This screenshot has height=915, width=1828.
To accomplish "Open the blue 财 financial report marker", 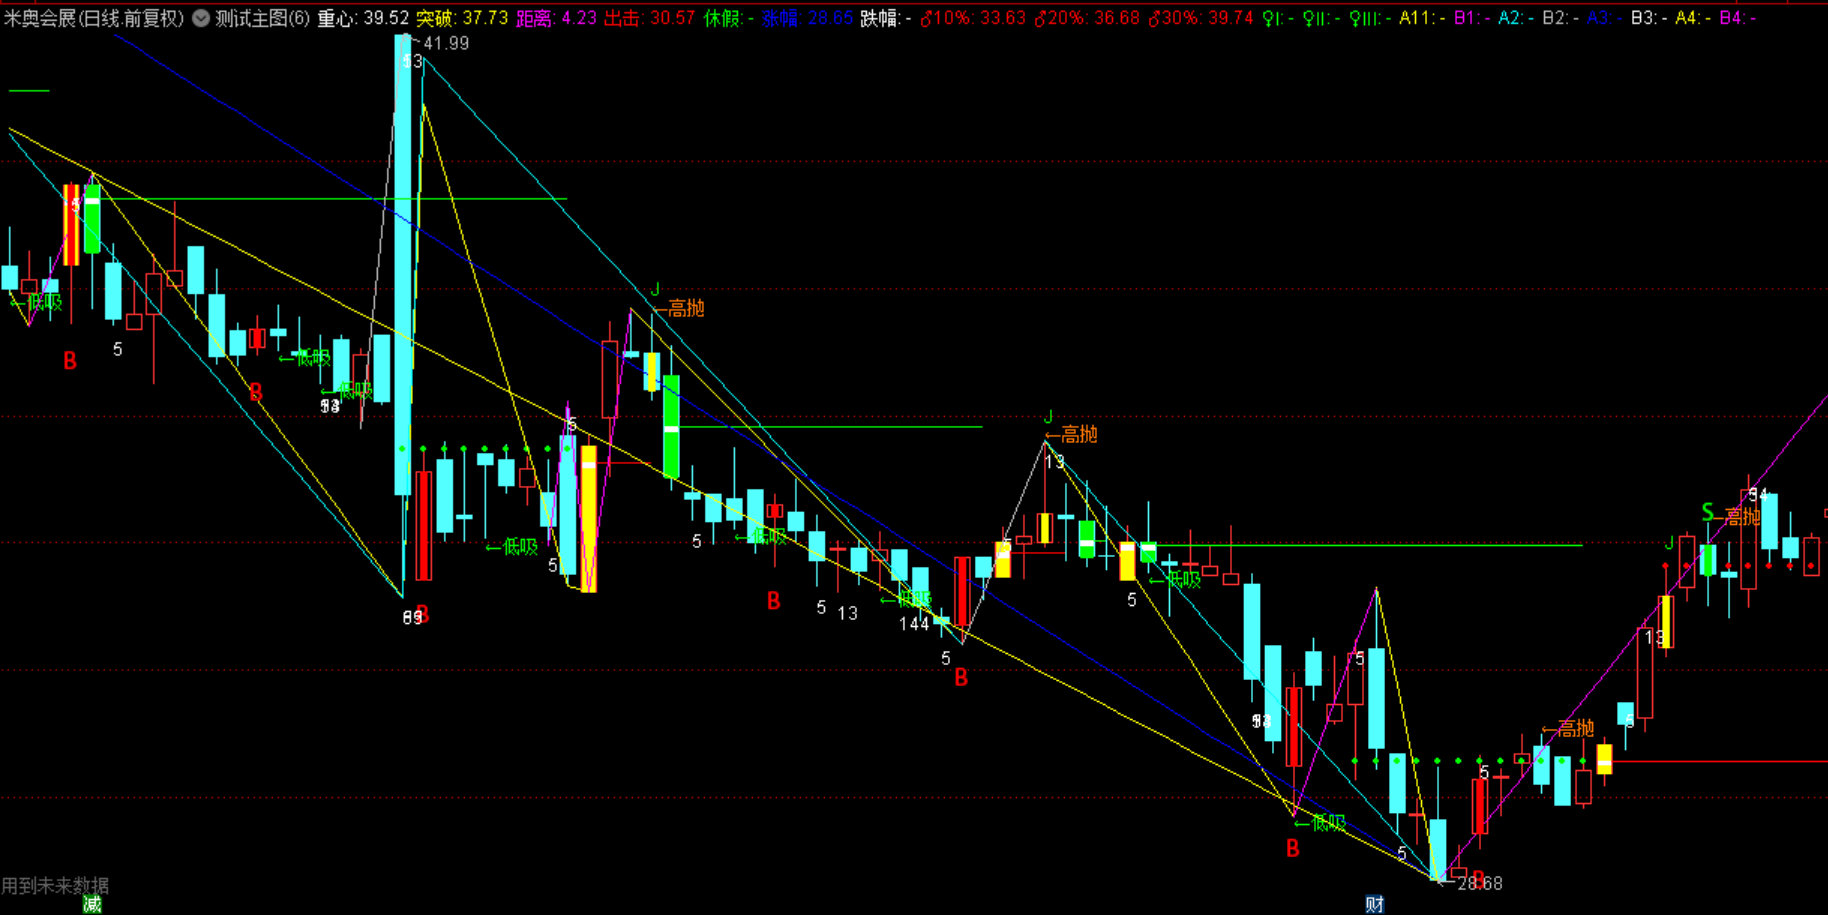I will [x=1375, y=904].
